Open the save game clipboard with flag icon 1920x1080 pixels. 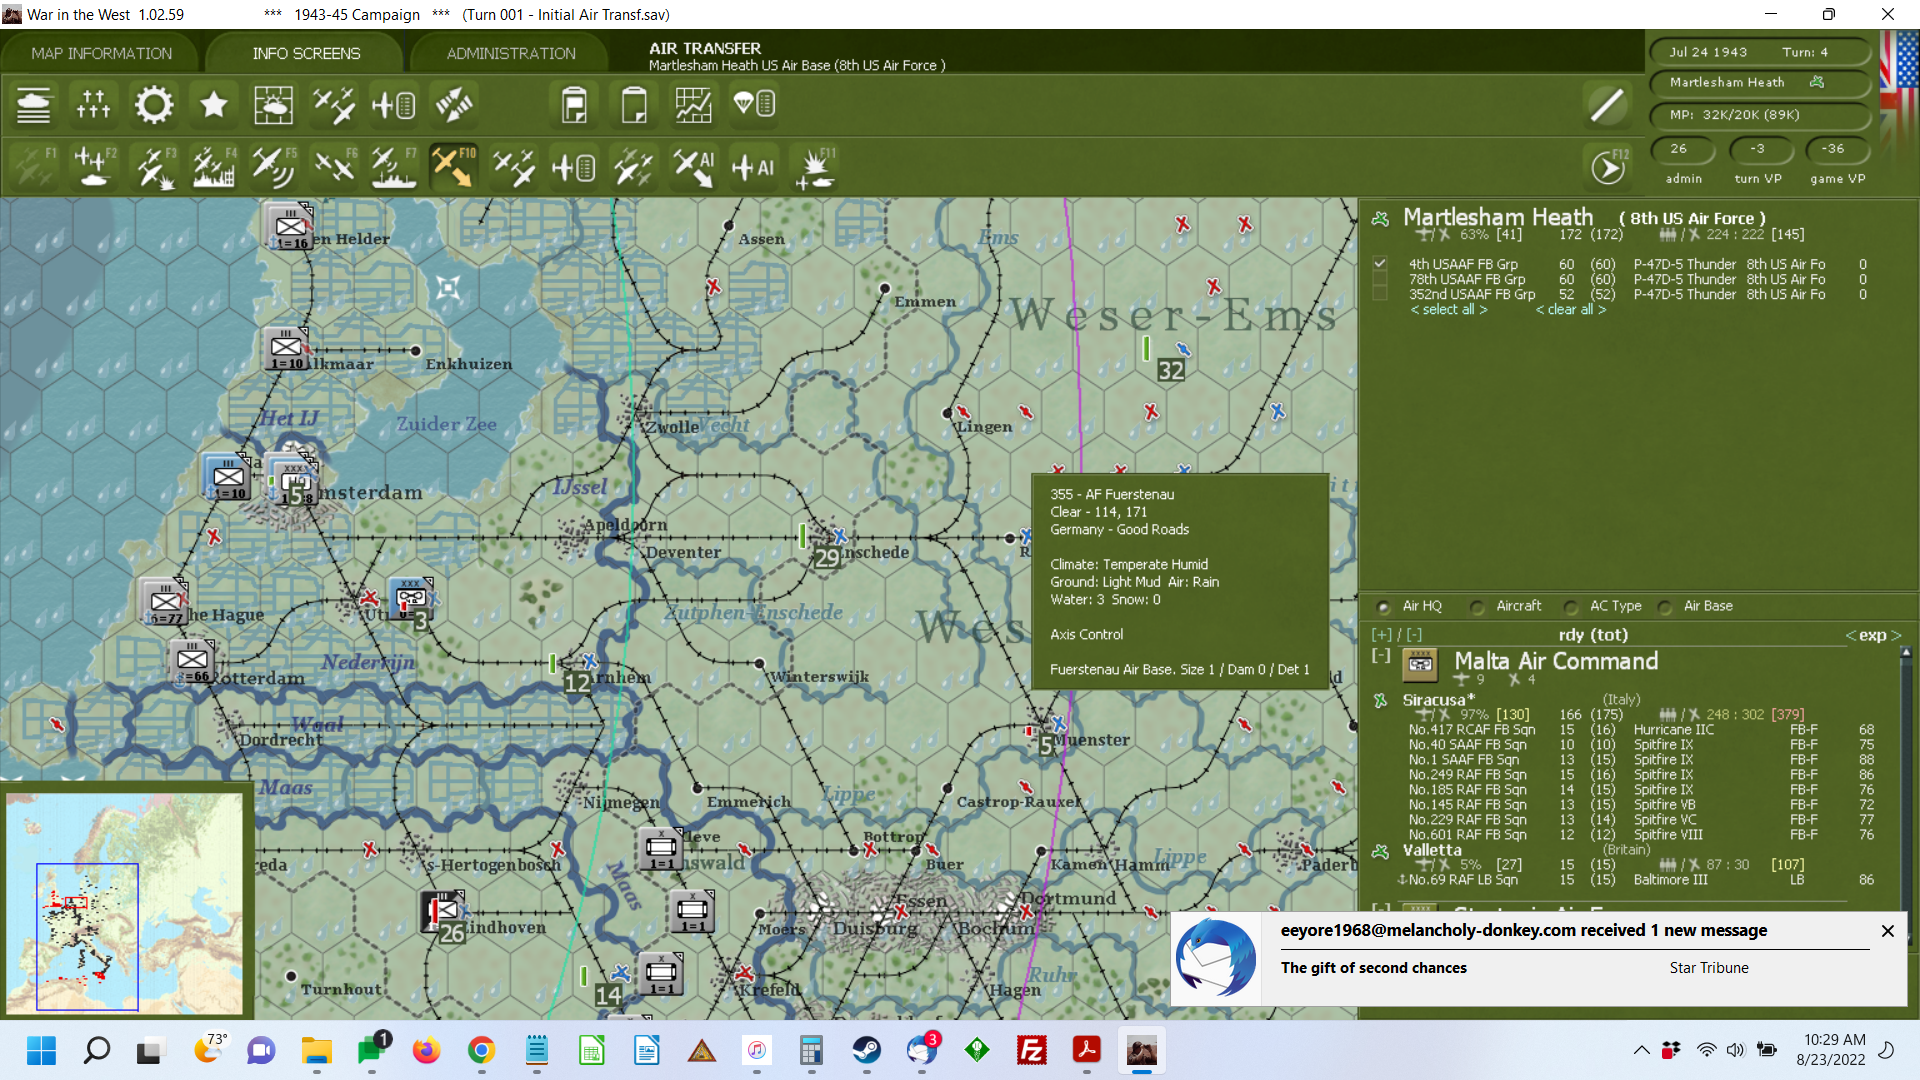574,104
